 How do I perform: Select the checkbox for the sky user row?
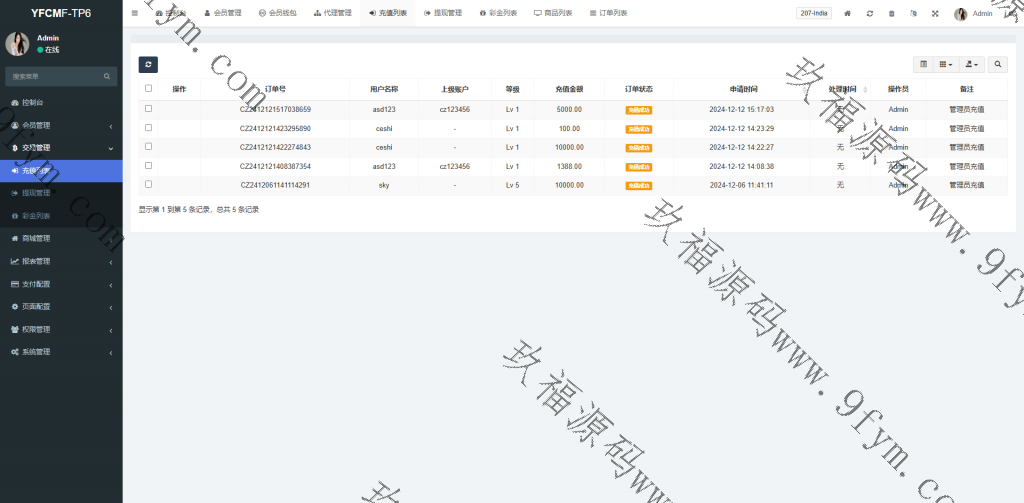point(149,185)
